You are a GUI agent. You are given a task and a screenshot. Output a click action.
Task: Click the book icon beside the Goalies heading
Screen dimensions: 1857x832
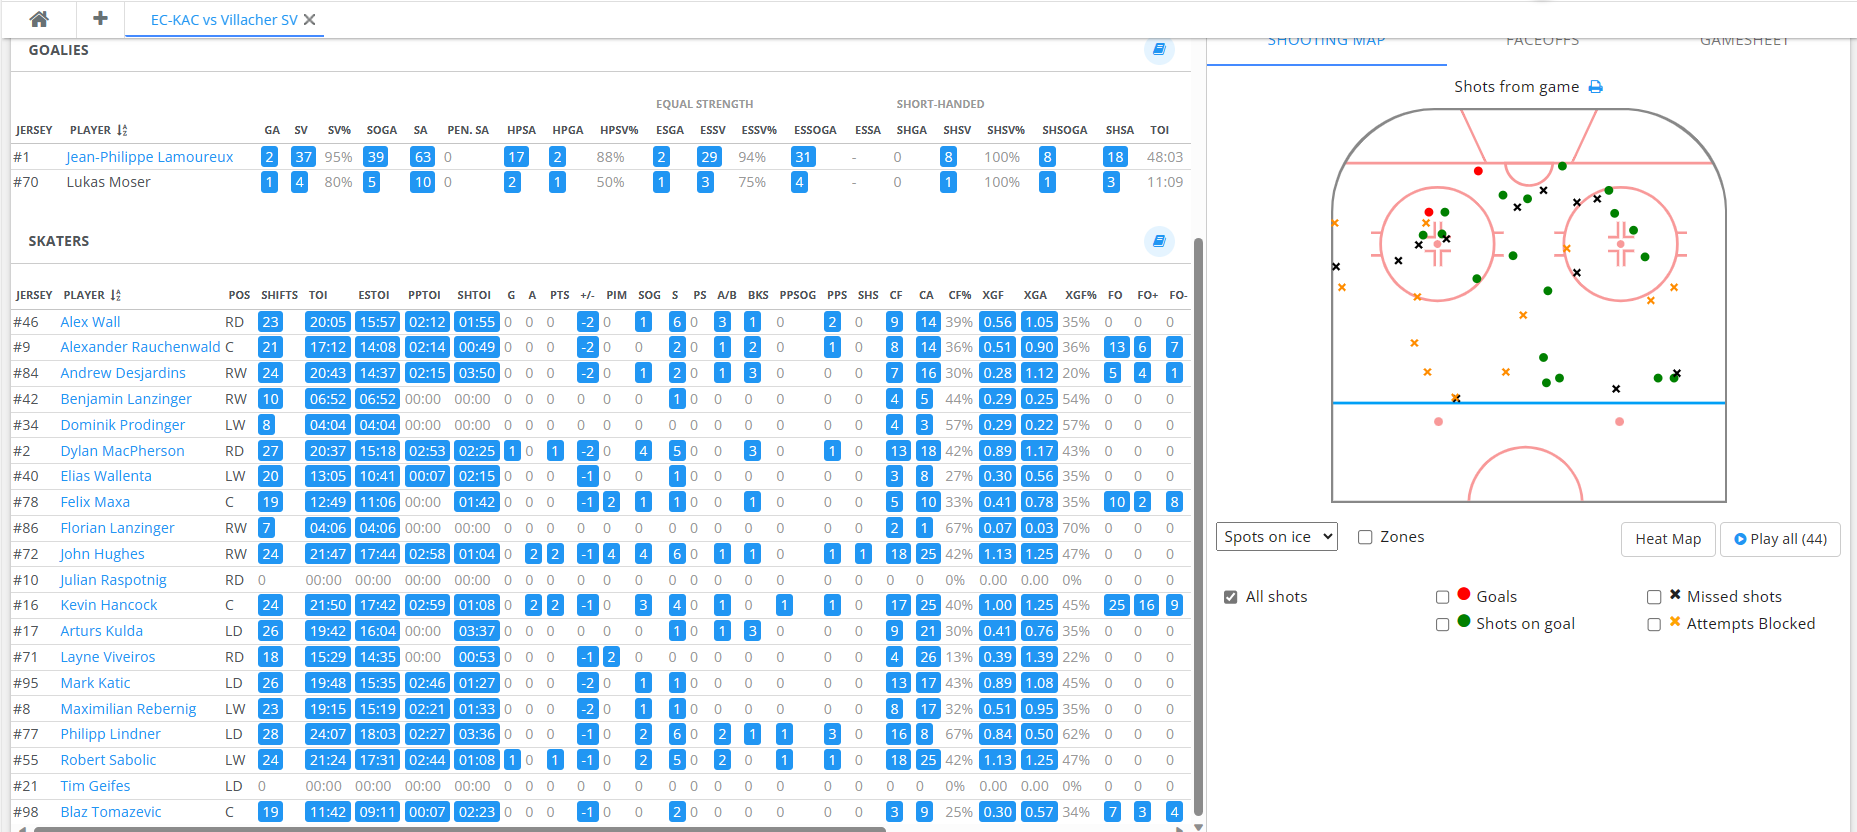[x=1159, y=49]
